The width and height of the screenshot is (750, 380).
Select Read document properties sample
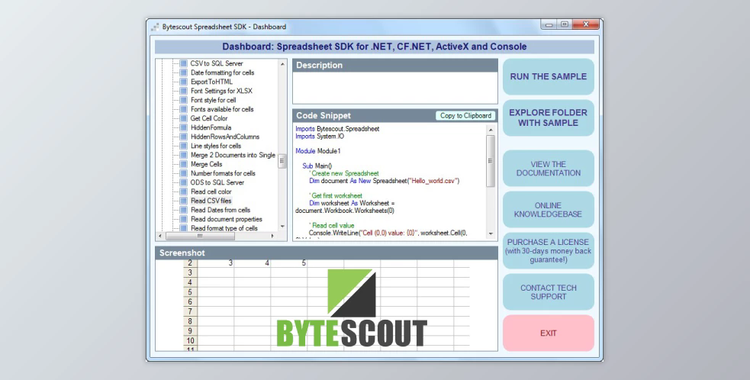226,219
